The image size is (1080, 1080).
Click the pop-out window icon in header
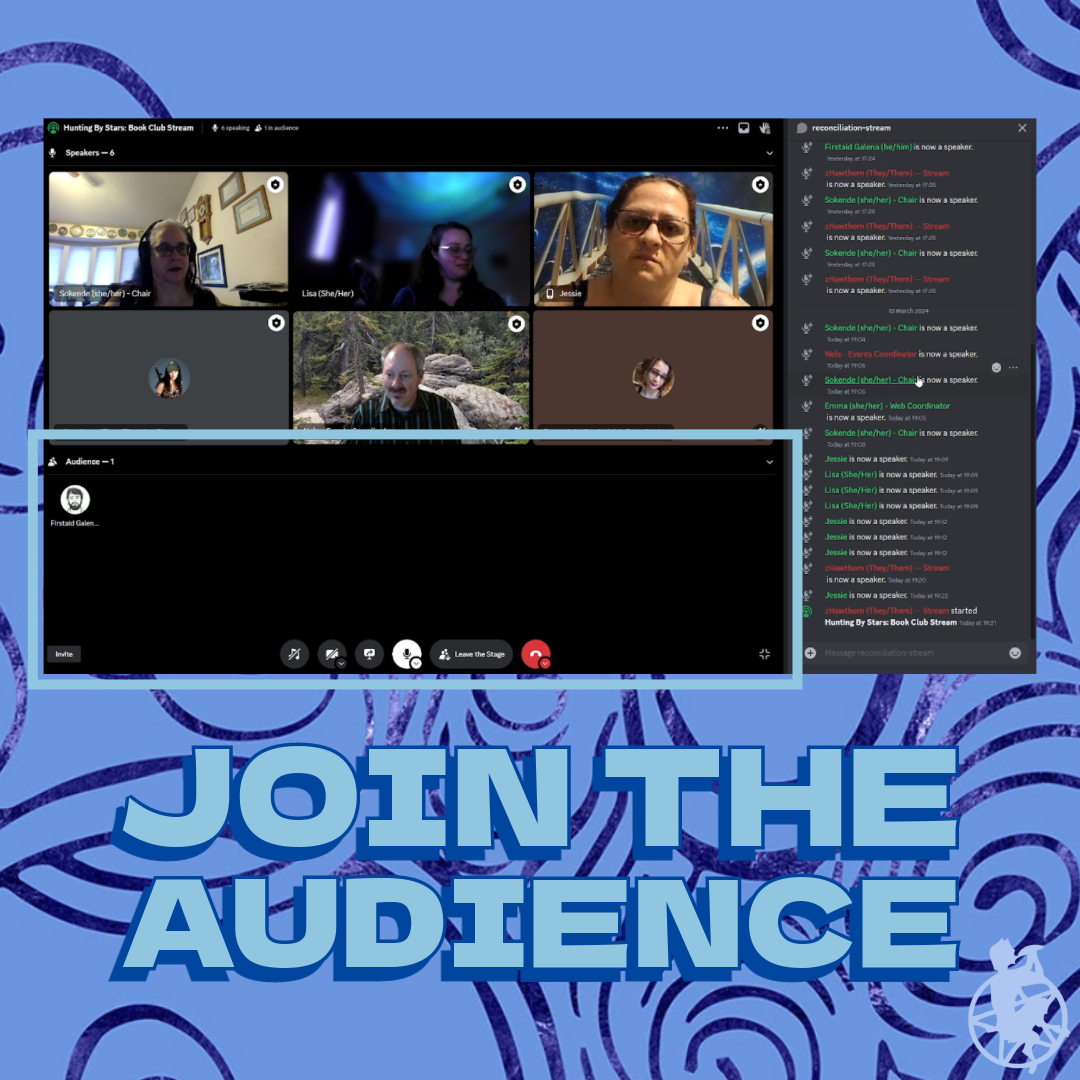(x=744, y=128)
